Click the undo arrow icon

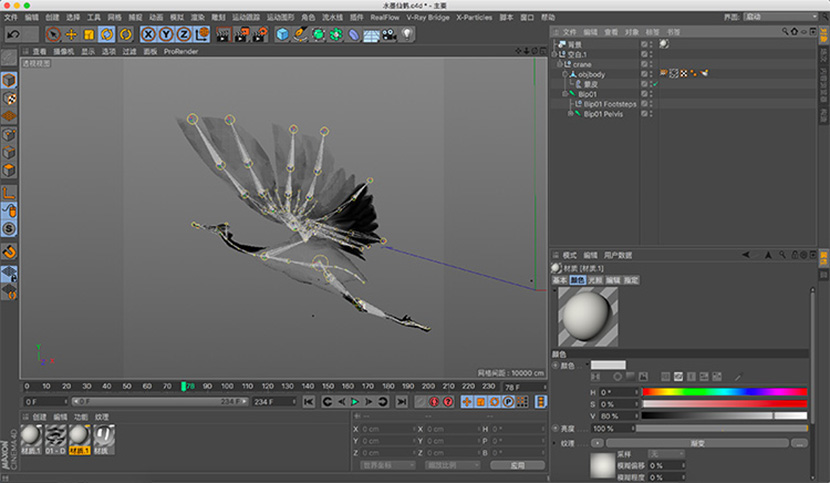13,34
